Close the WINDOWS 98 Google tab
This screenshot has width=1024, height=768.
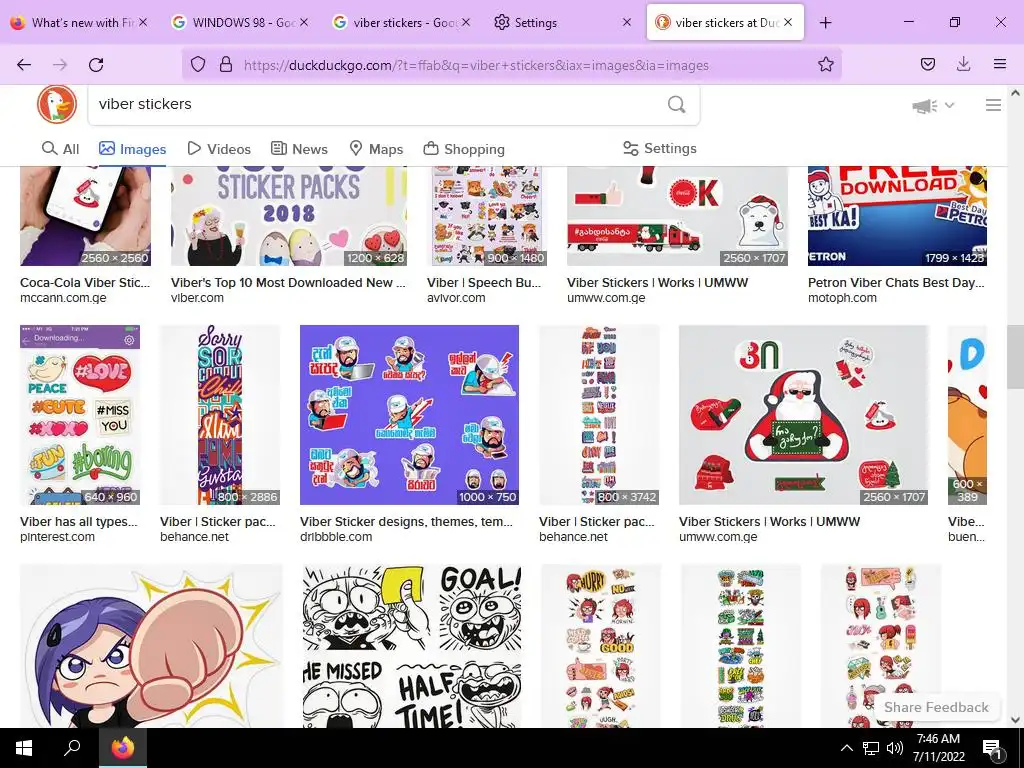tap(304, 22)
